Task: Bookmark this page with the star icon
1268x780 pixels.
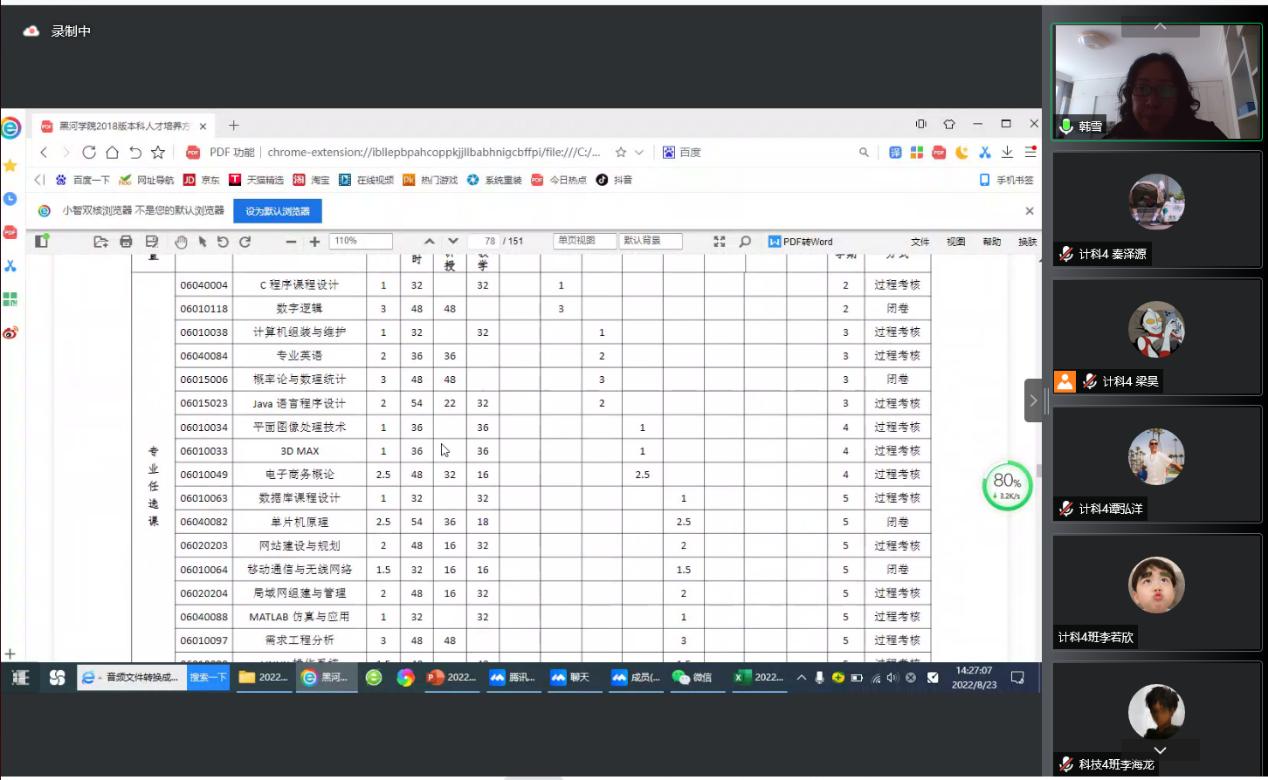Action: click(158, 152)
